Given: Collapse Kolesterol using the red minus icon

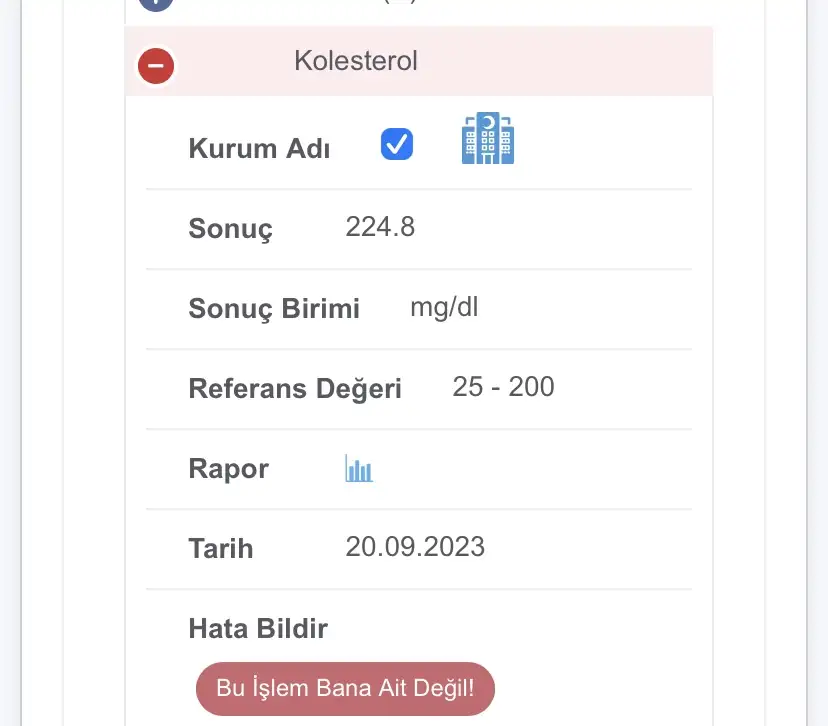Looking at the screenshot, I should click(x=156, y=66).
